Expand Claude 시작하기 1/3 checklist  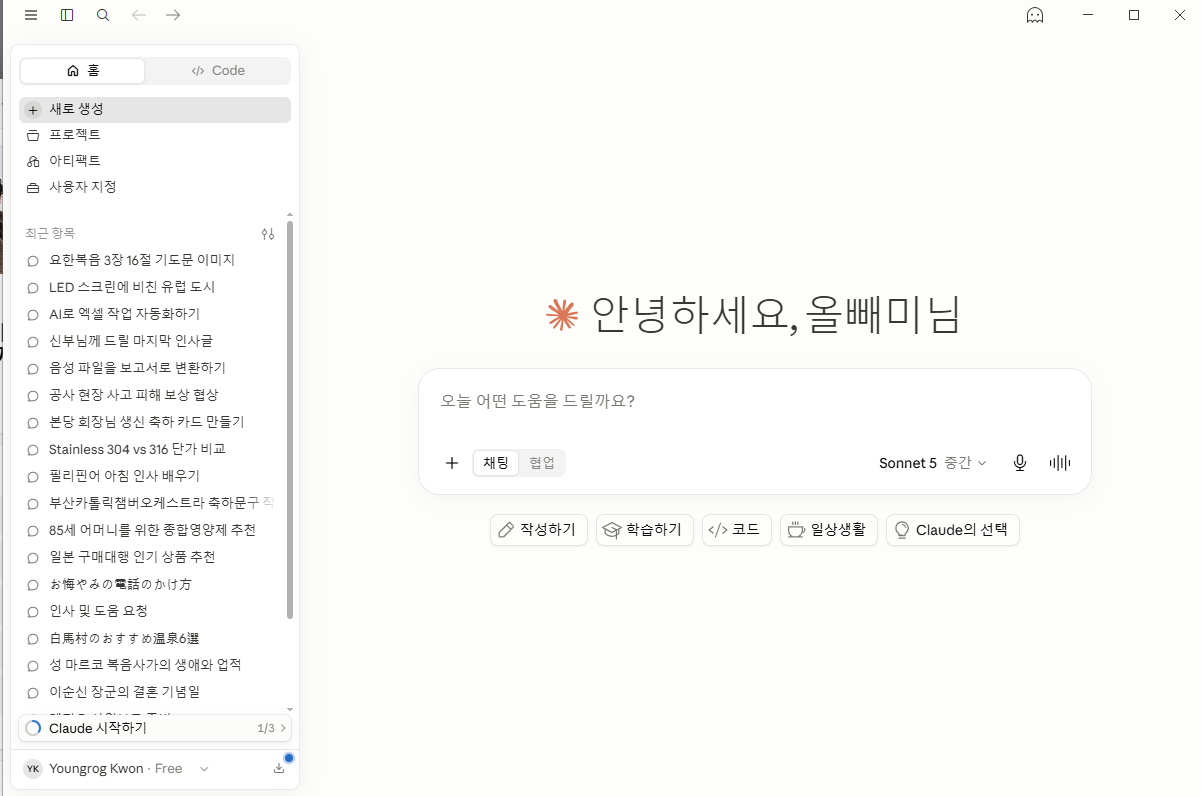155,728
